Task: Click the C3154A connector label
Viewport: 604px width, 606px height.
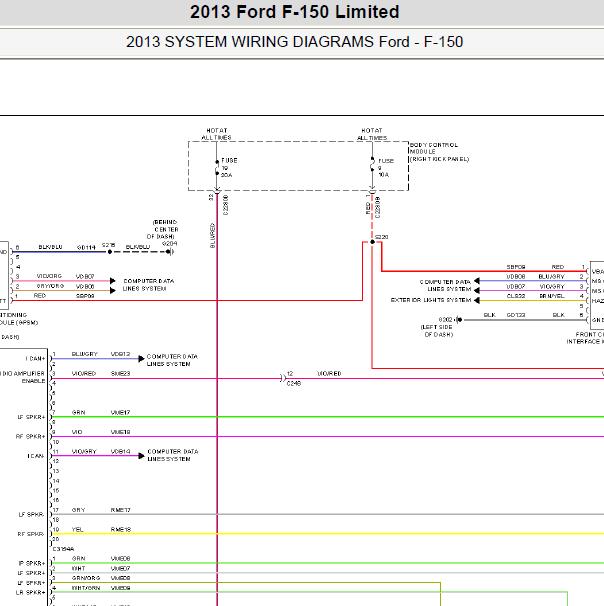Action: coord(63,549)
